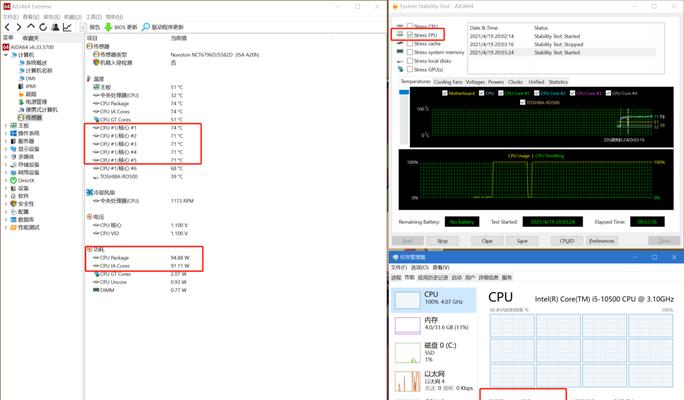Toggle the TOSHIBA-RD500 graph checkbox
The height and width of the screenshot is (400, 684).
click(523, 103)
